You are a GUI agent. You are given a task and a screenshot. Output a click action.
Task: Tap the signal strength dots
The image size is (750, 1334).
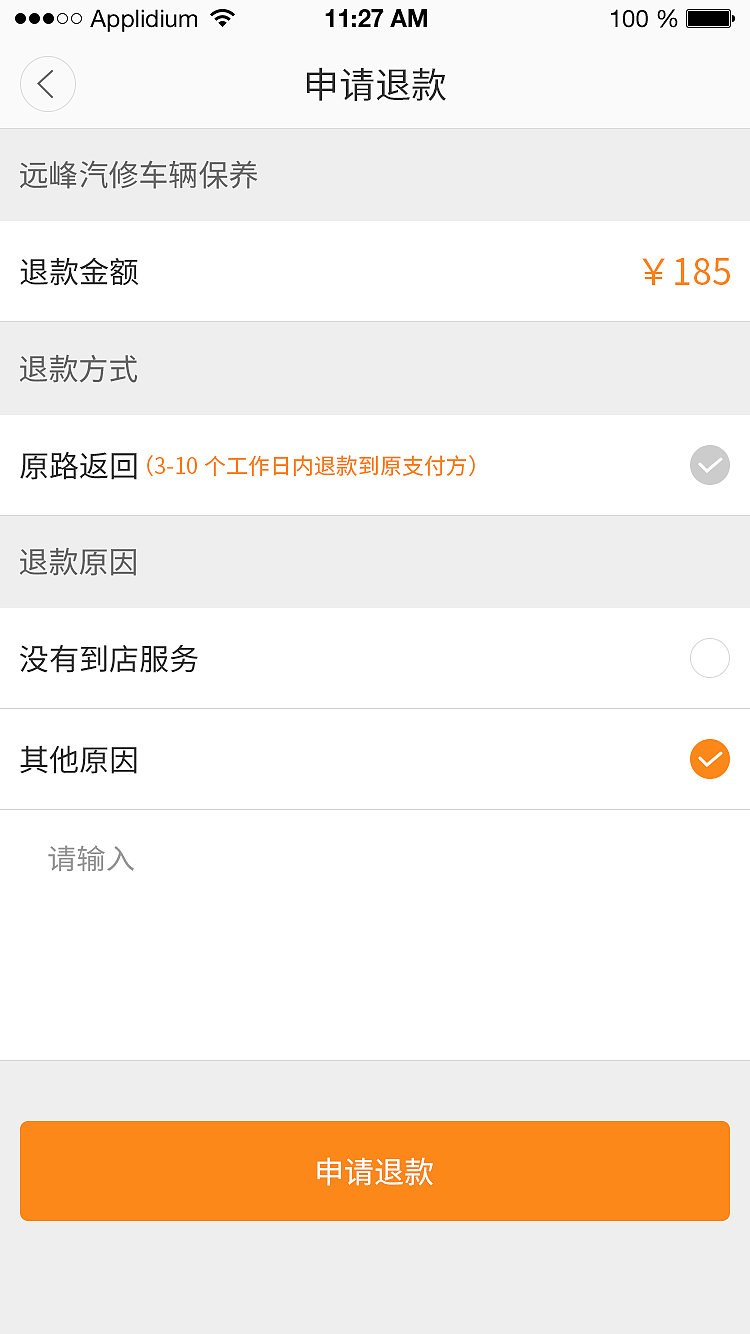(48, 18)
